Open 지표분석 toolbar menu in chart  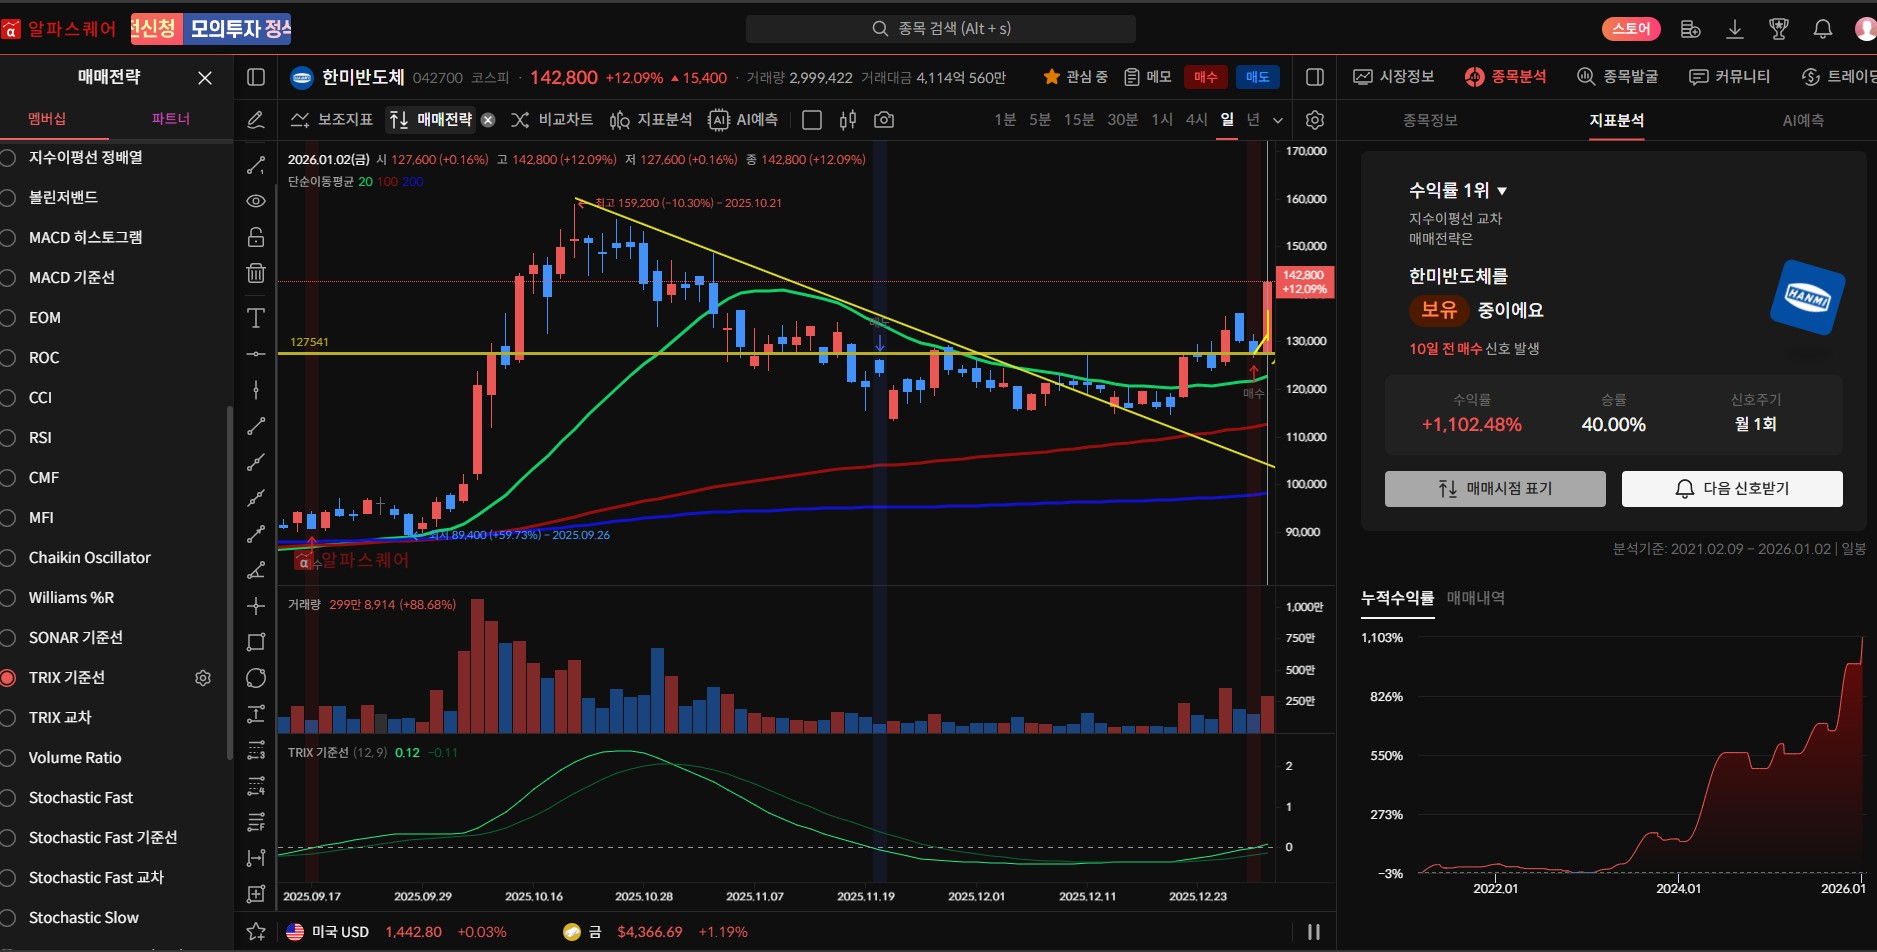(651, 120)
